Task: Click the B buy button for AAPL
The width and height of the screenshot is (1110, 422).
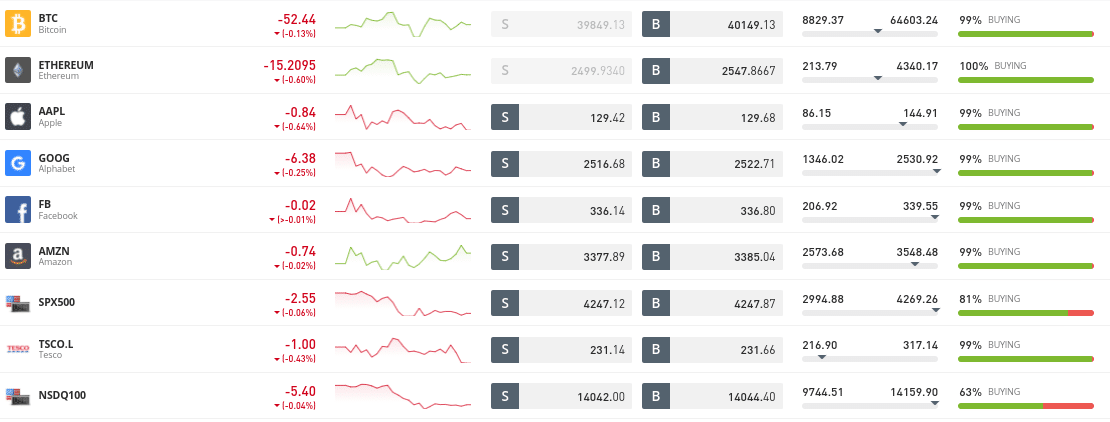Action: click(x=656, y=118)
